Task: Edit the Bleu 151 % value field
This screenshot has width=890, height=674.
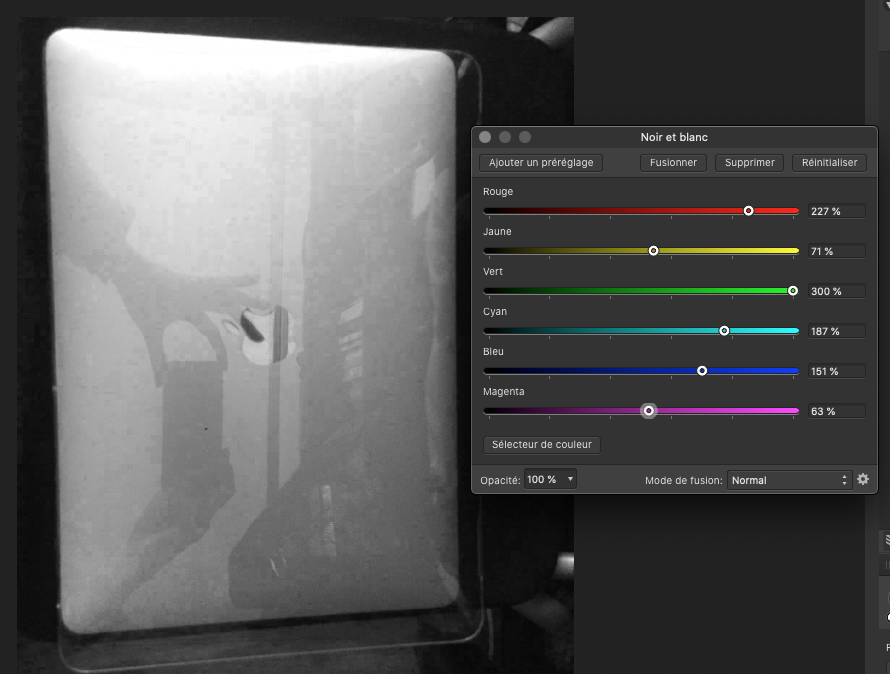Action: click(x=837, y=371)
